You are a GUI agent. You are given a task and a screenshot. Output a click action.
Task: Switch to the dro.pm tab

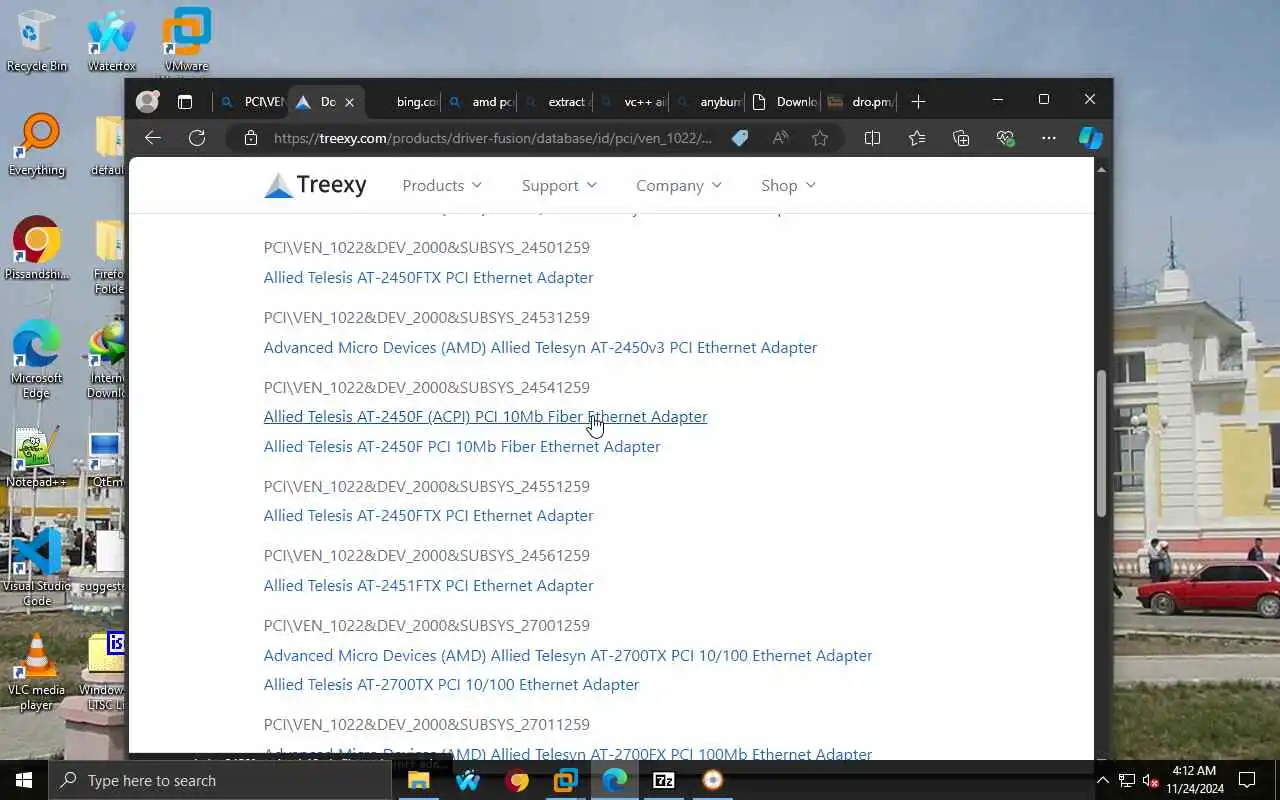pyautogui.click(x=861, y=102)
